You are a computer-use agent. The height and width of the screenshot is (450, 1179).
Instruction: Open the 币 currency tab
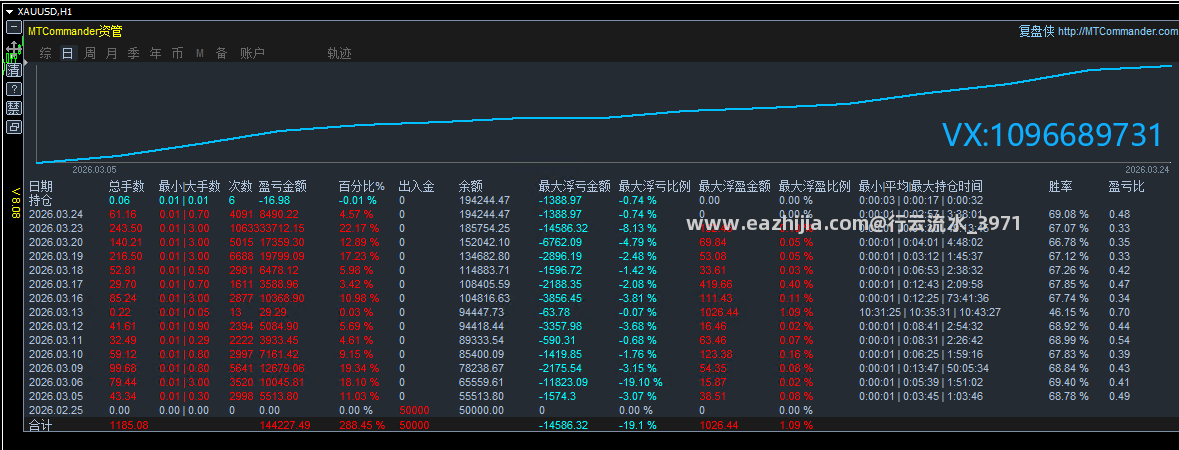pos(177,53)
